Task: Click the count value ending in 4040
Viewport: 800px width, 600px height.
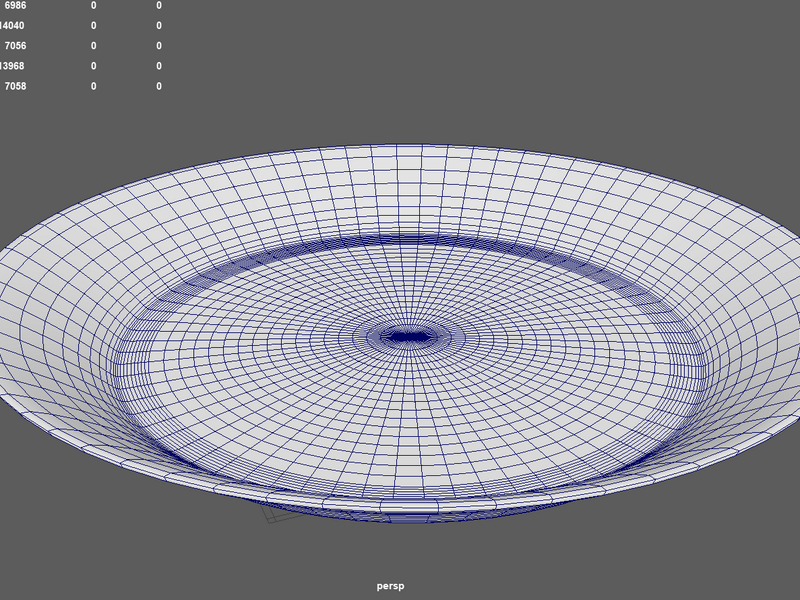Action: [x=12, y=26]
